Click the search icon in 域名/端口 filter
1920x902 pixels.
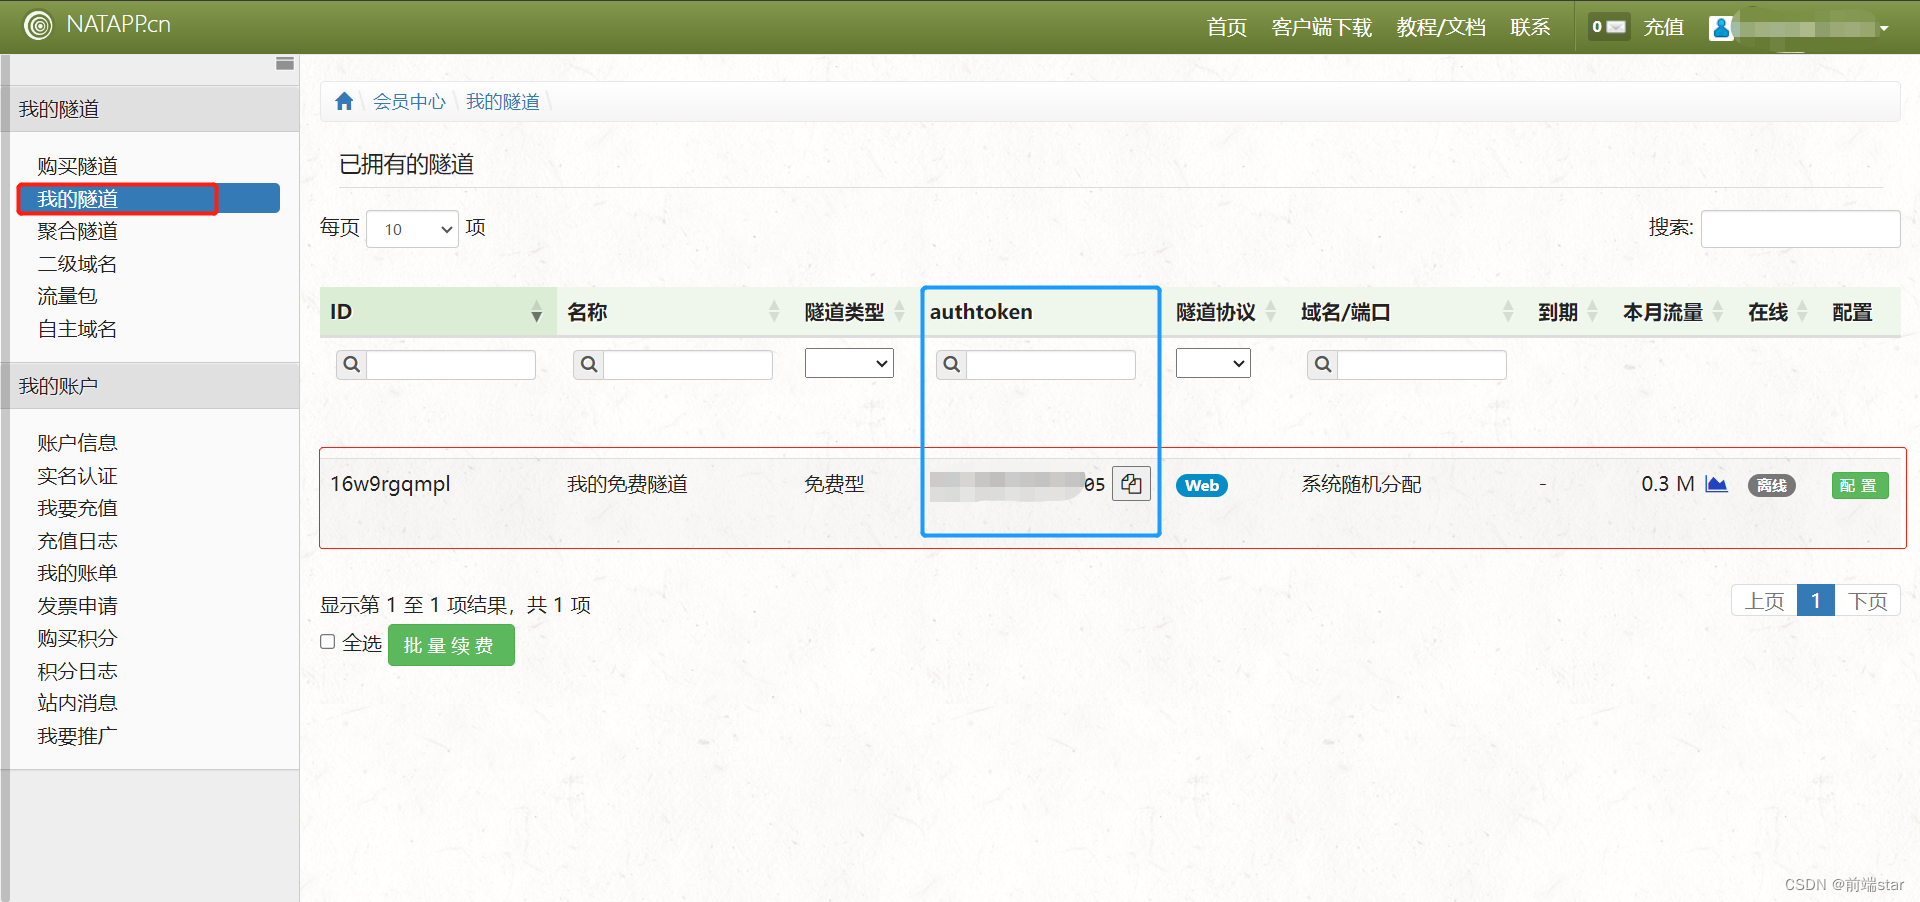pyautogui.click(x=1323, y=365)
